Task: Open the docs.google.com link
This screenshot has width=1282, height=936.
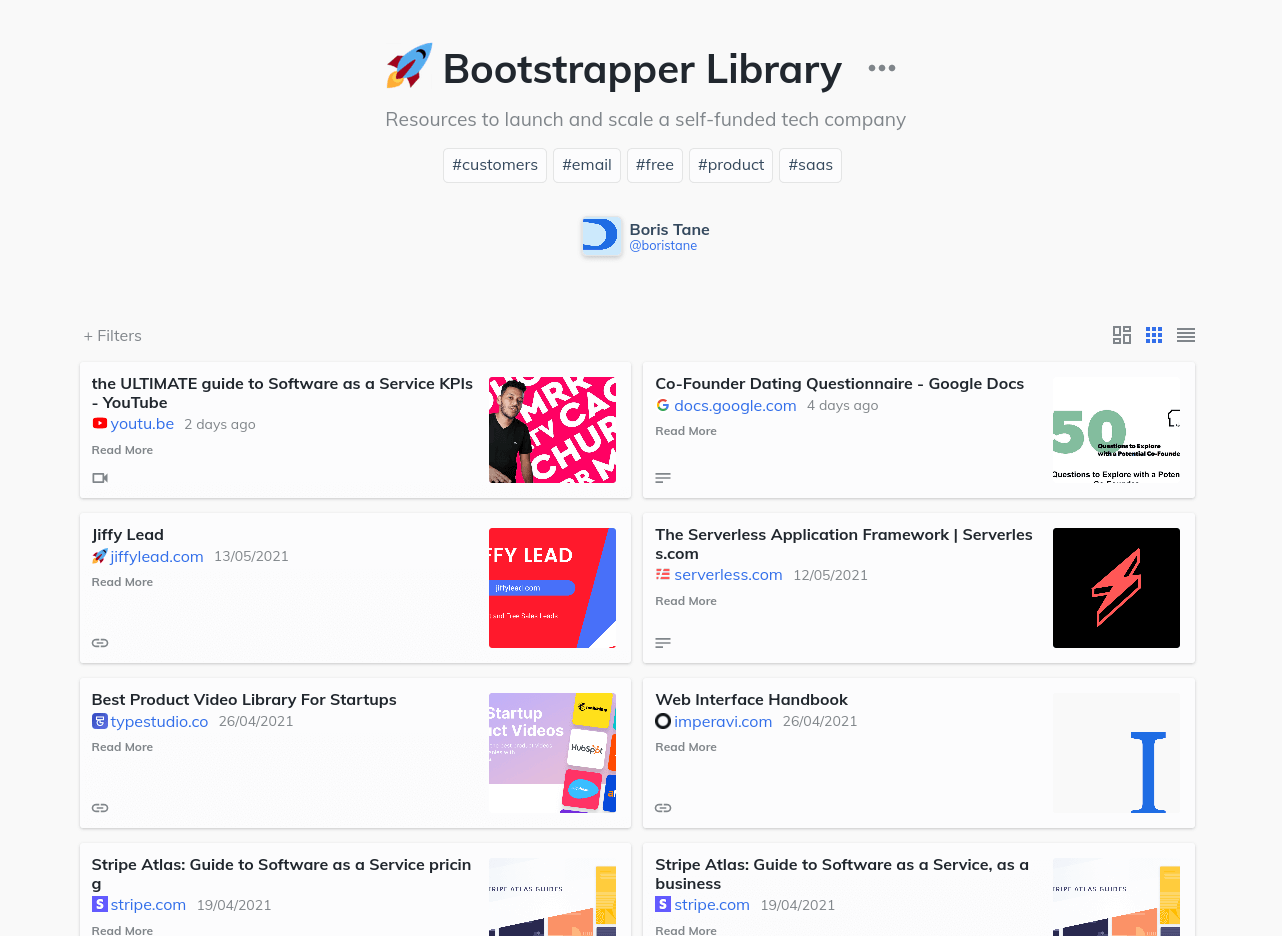Action: 735,405
